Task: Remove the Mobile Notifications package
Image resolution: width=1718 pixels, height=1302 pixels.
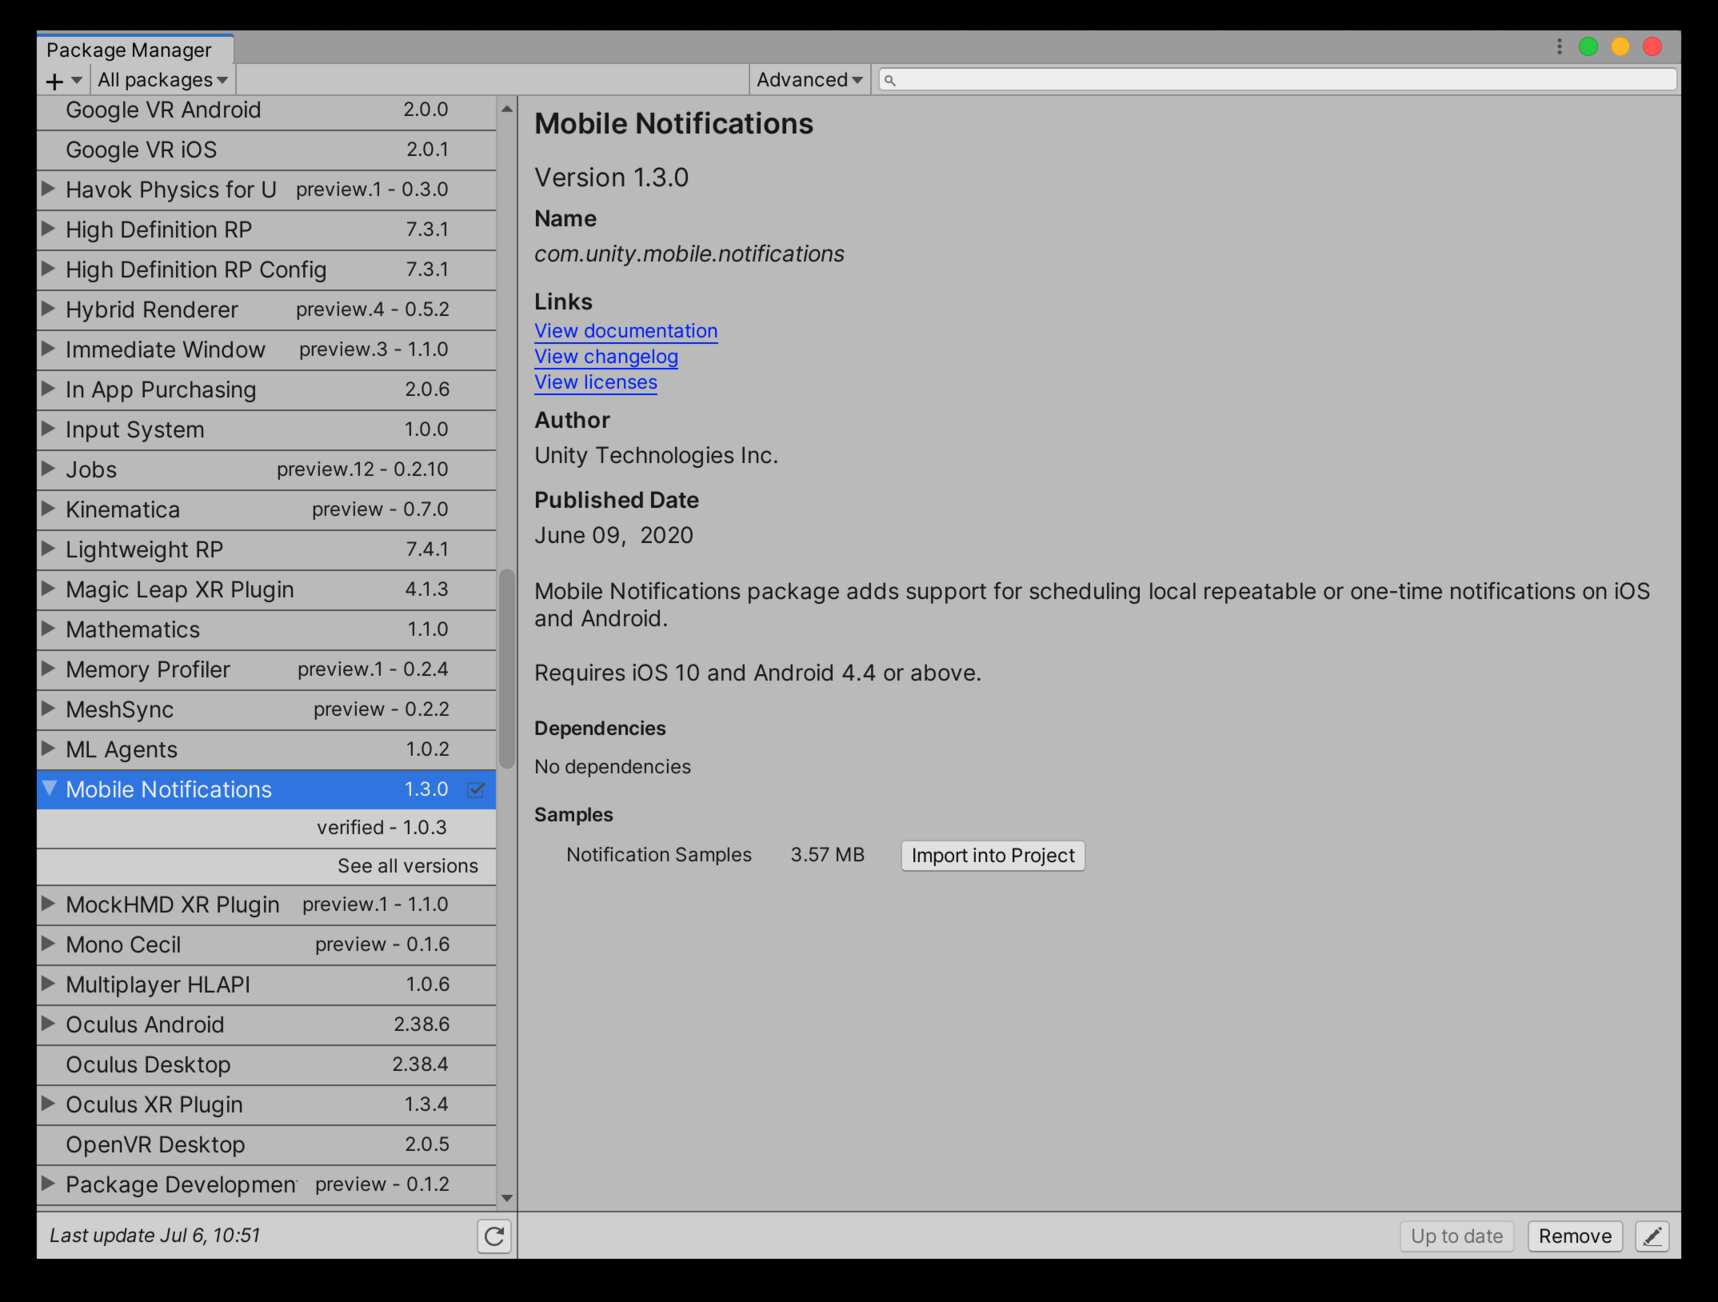Action: pyautogui.click(x=1574, y=1236)
